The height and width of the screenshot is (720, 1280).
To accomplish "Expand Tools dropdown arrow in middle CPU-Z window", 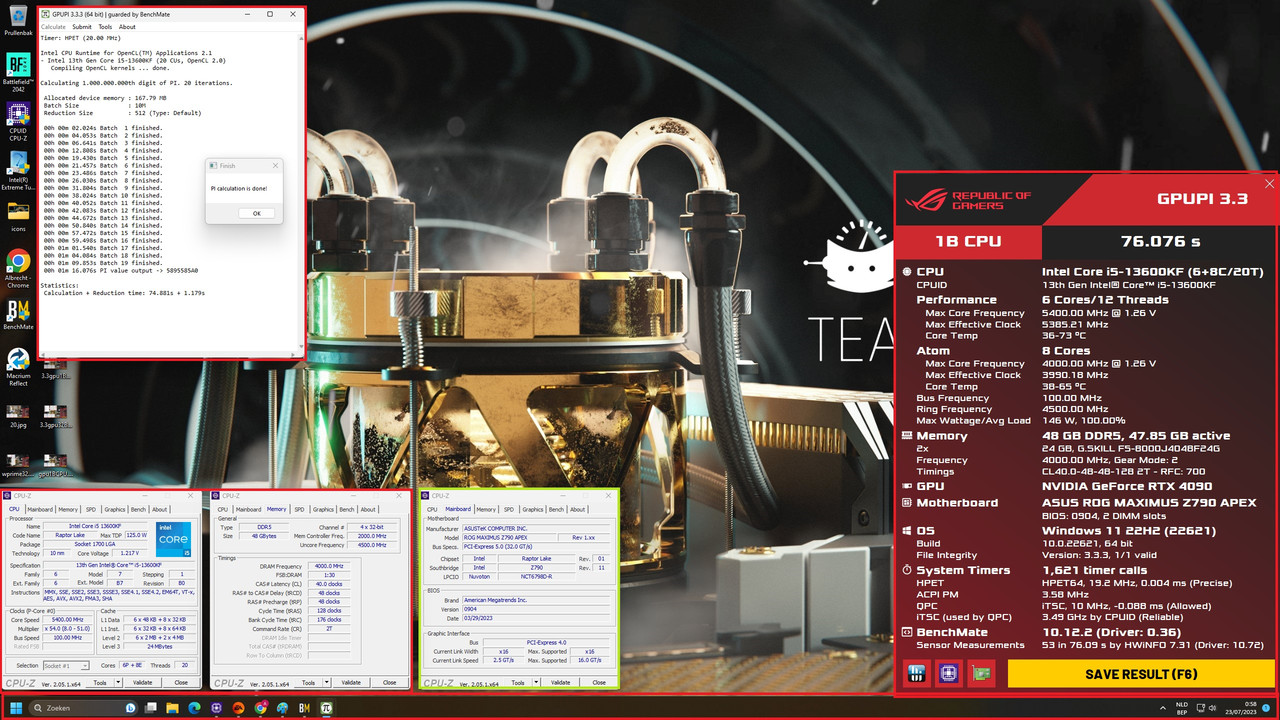I will [327, 683].
